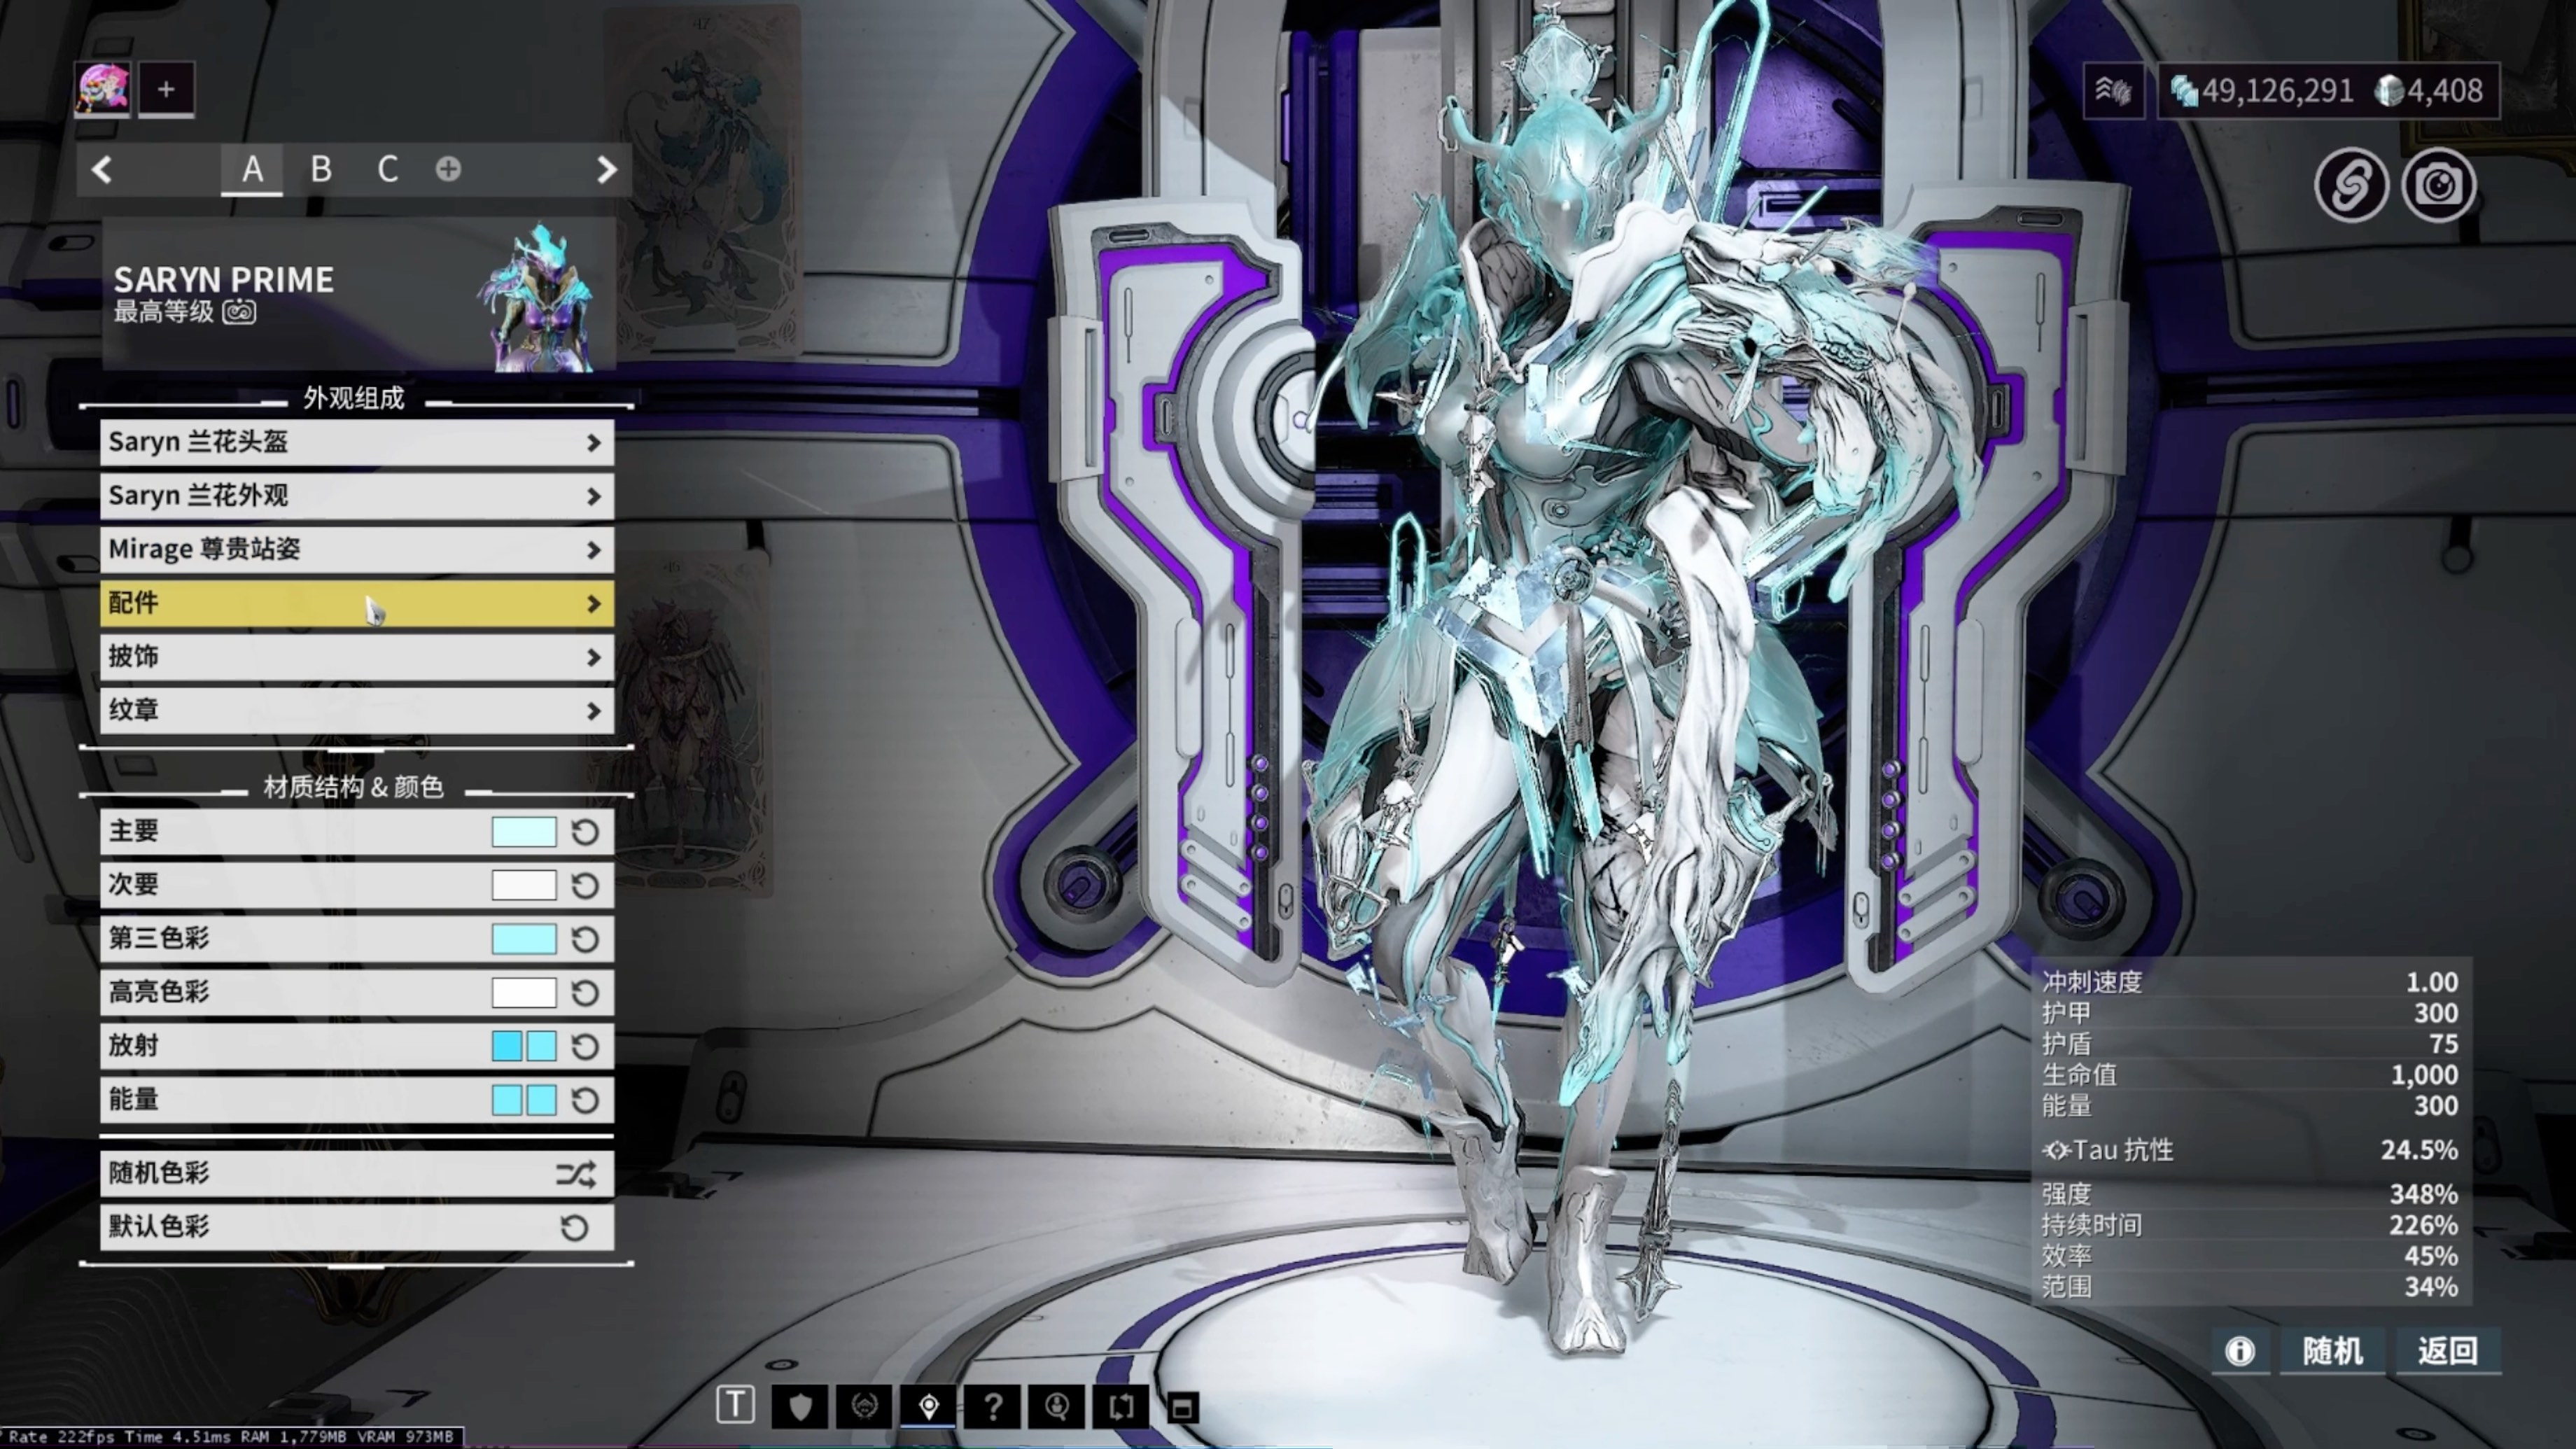Viewport: 2576px width, 1449px height.
Task: Randomize colors with 随机色彩
Action: 357,1173
